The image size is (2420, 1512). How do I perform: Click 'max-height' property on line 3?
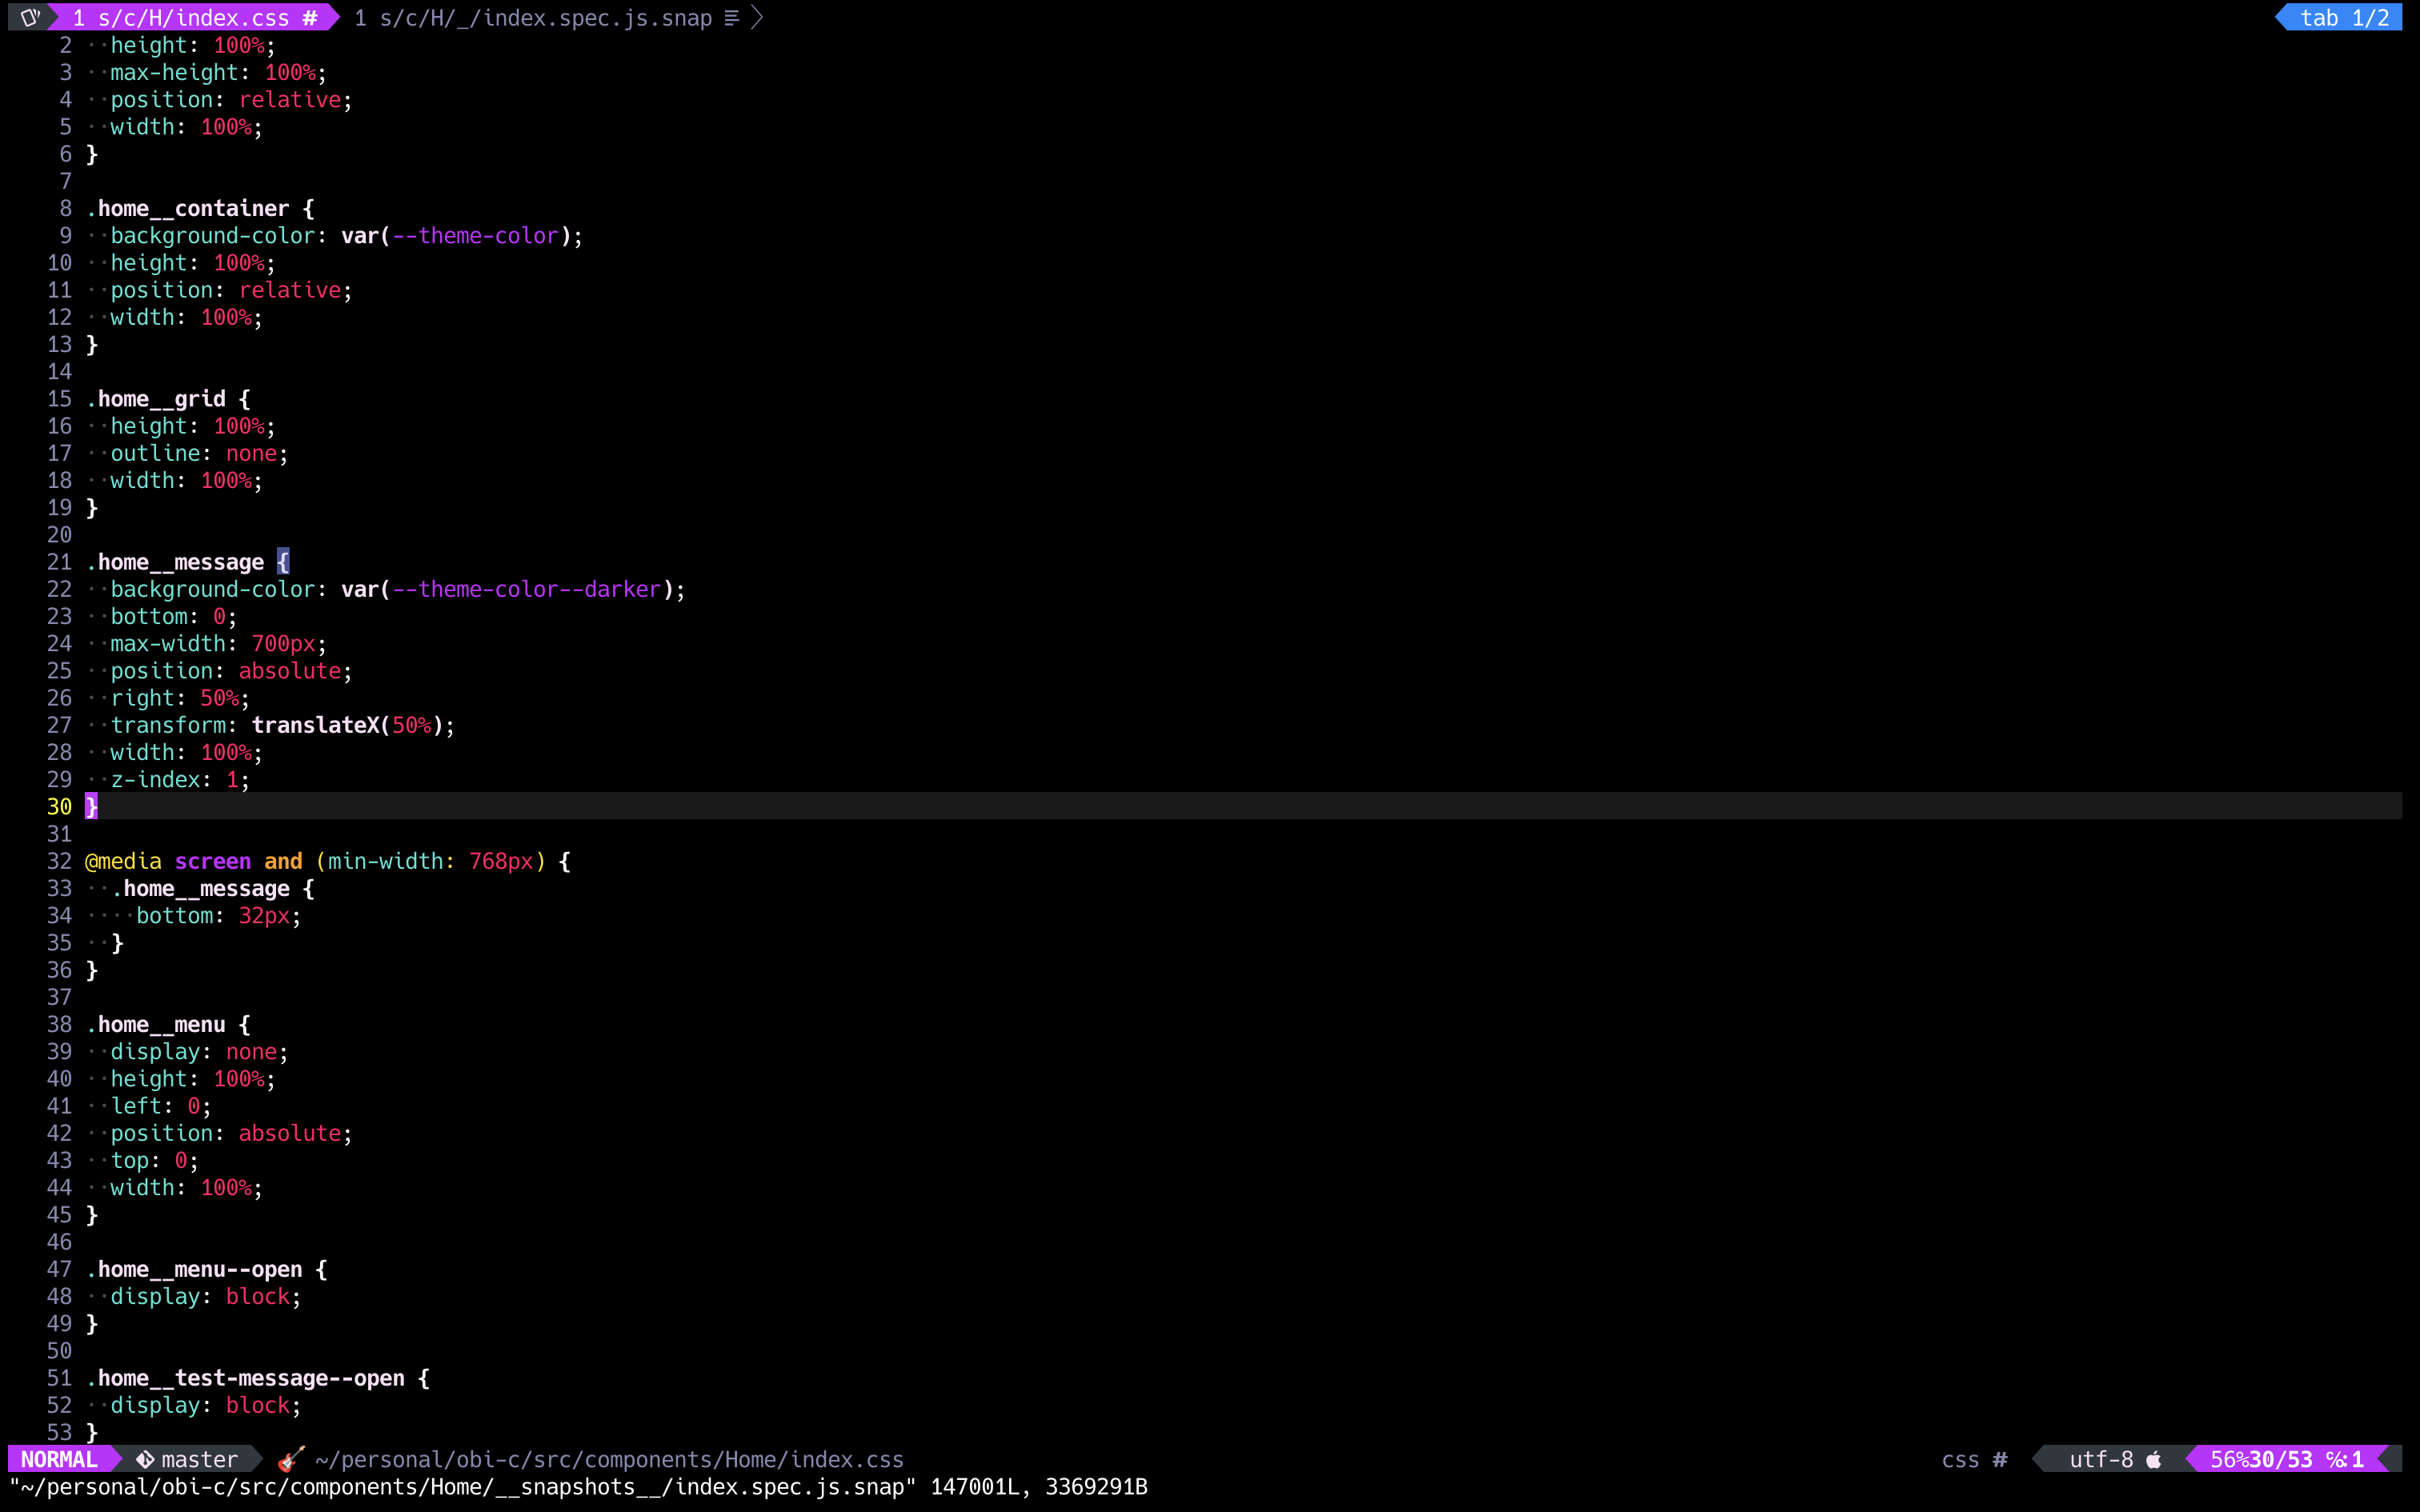(x=174, y=72)
